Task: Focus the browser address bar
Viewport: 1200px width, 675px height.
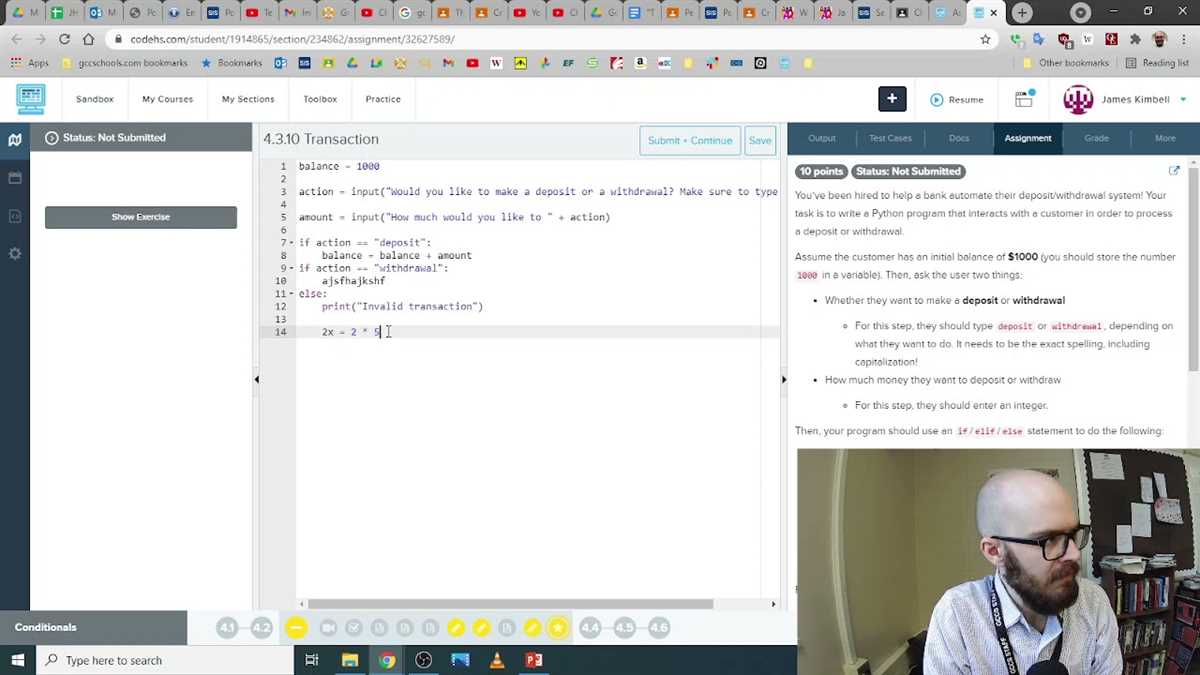Action: pos(540,39)
